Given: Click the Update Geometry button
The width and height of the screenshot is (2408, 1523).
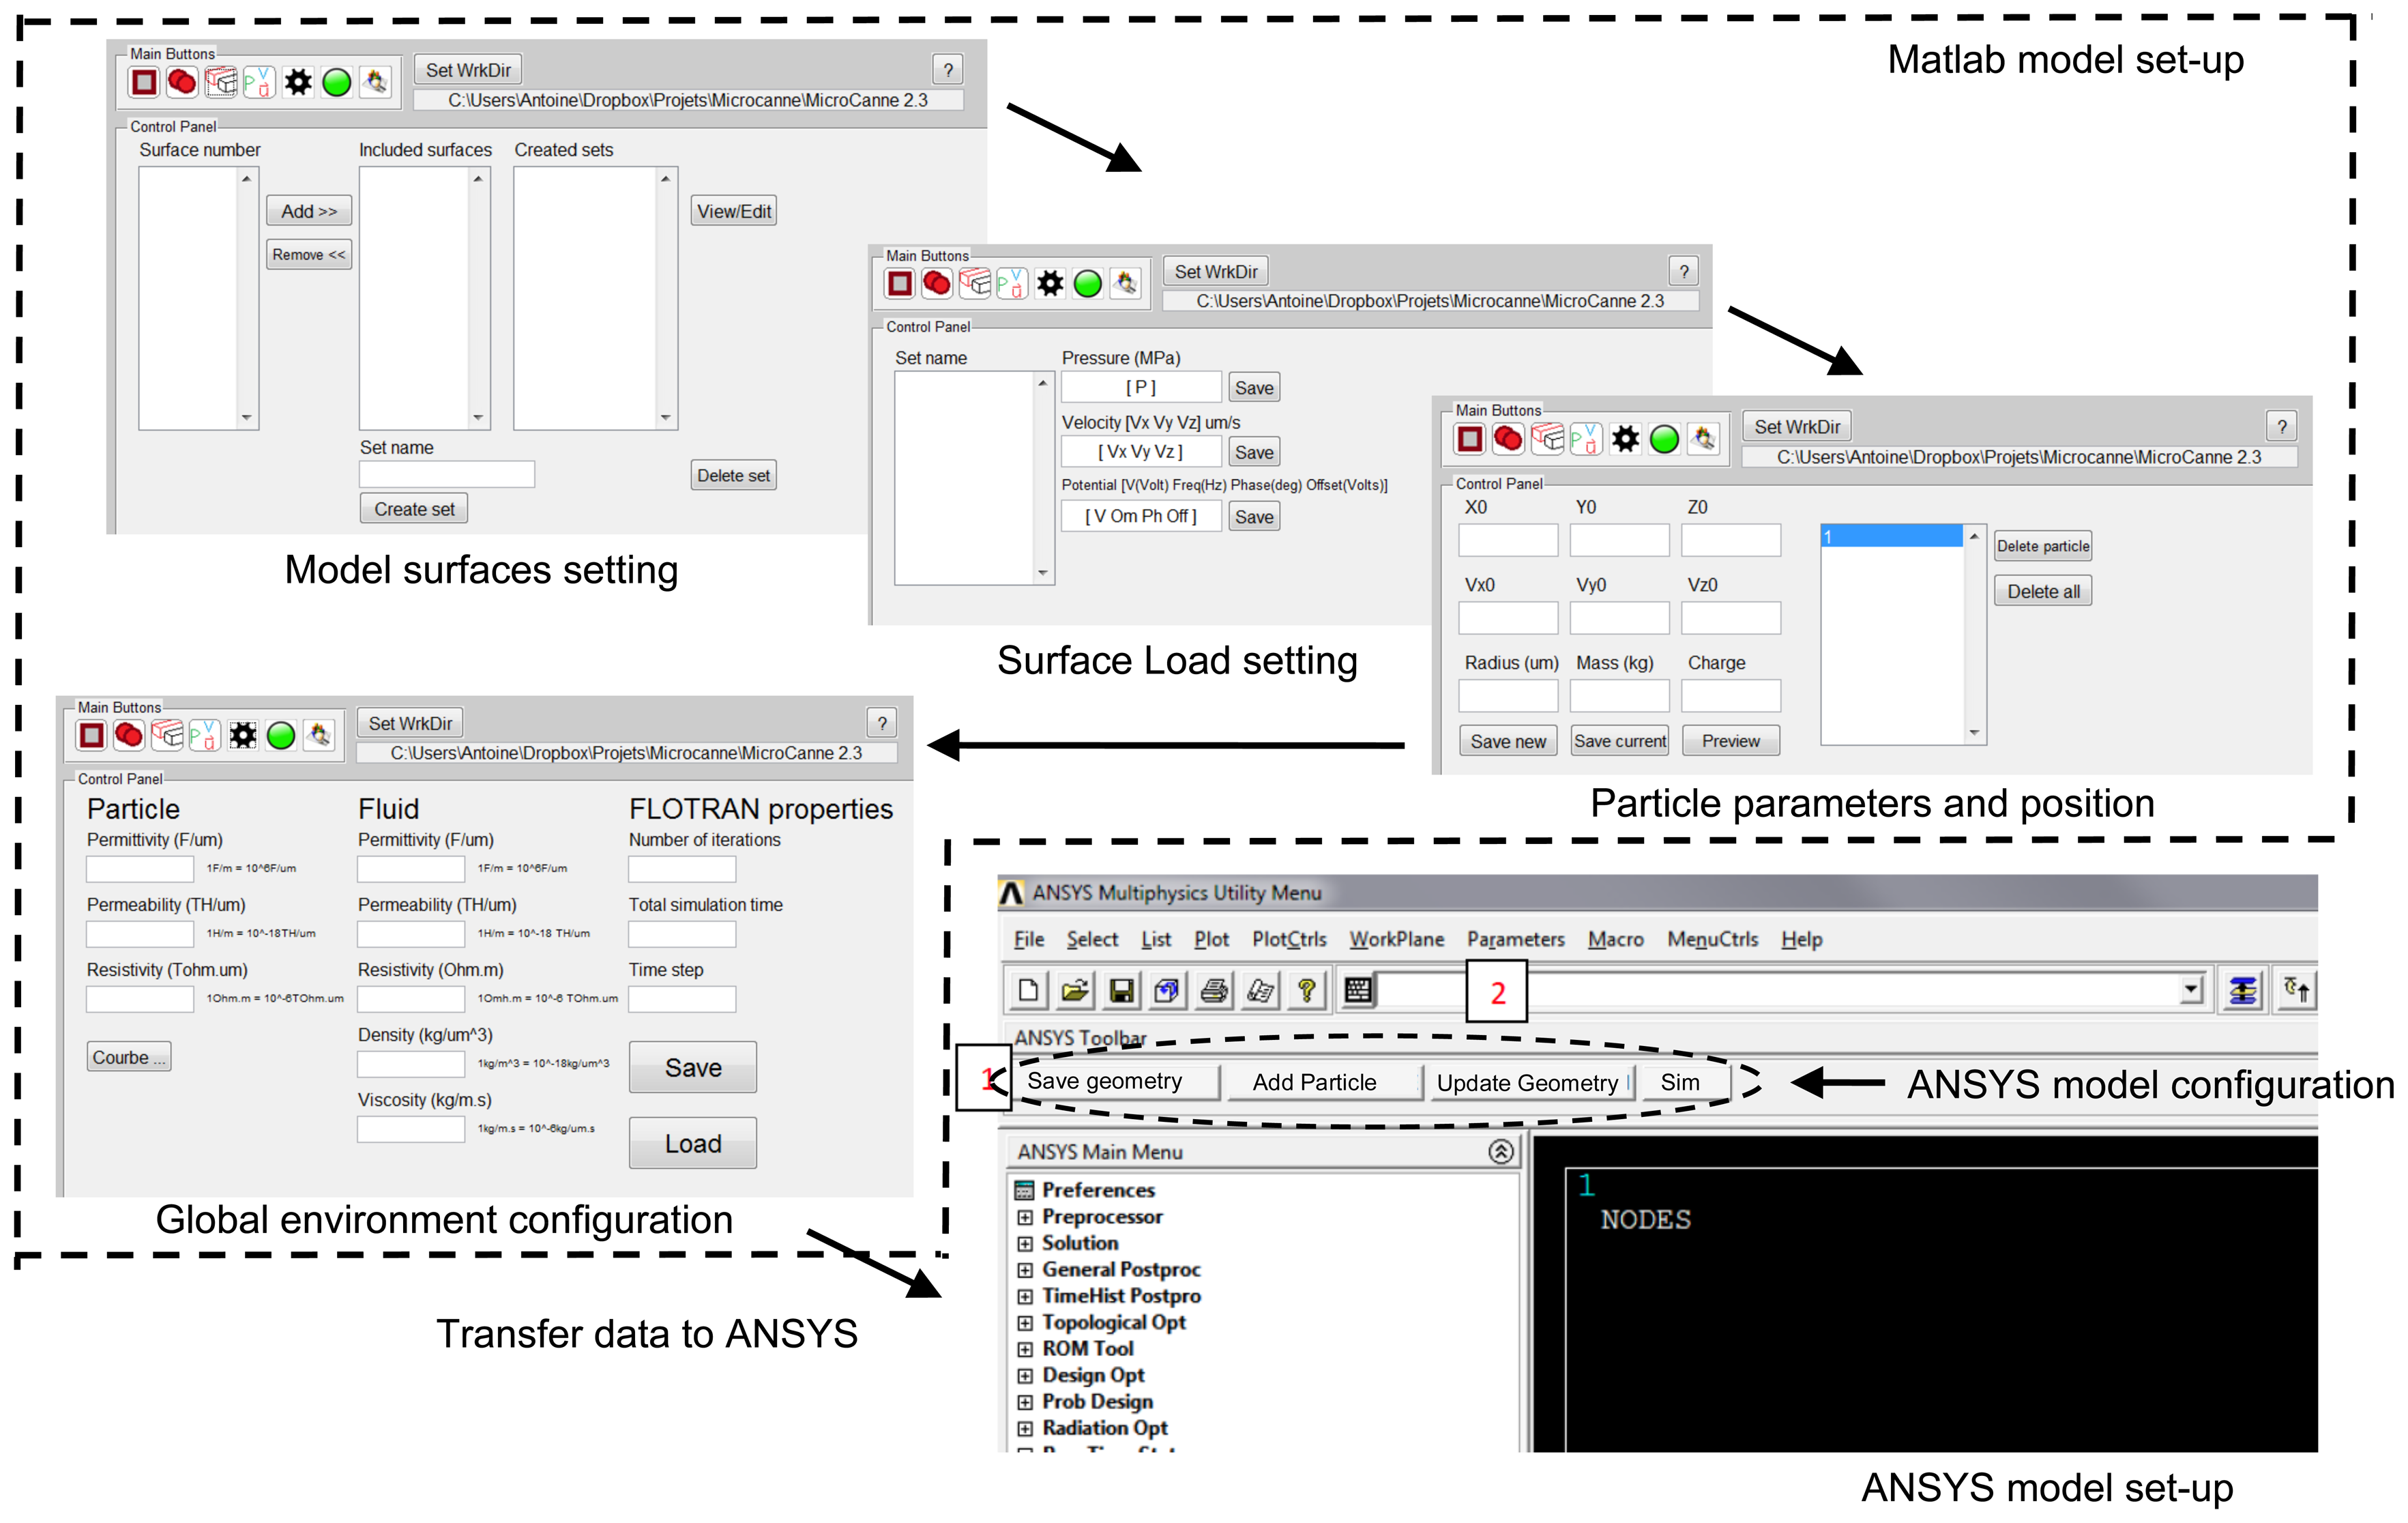Looking at the screenshot, I should (1526, 1083).
